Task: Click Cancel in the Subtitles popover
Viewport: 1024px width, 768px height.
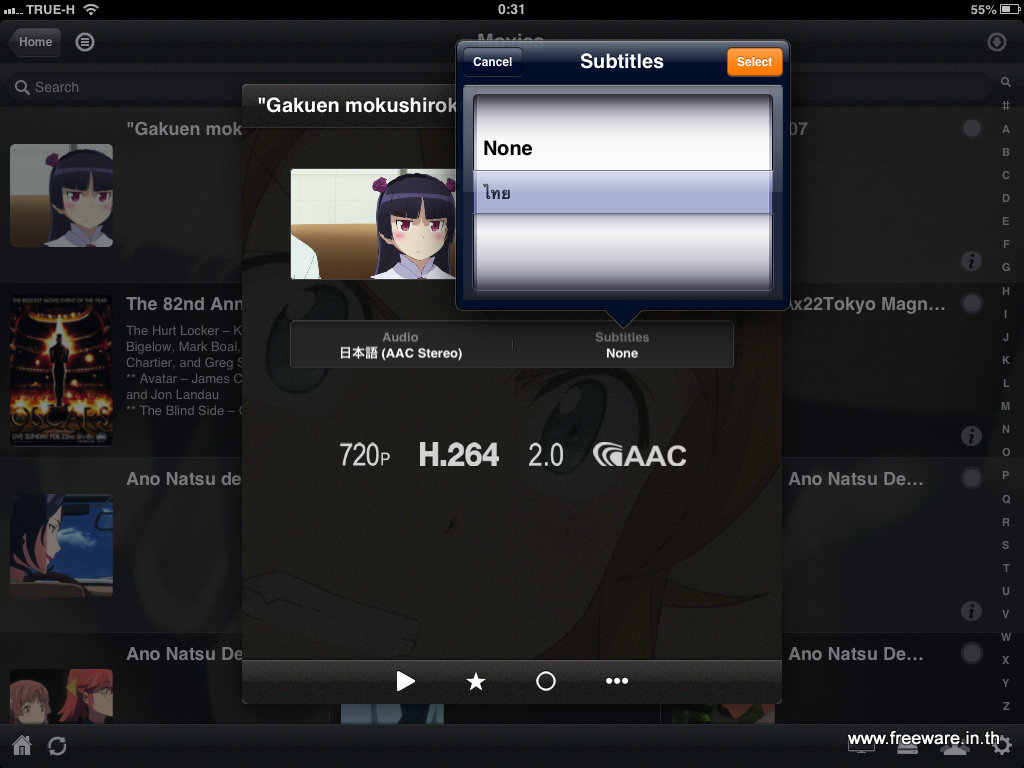Action: click(x=492, y=62)
